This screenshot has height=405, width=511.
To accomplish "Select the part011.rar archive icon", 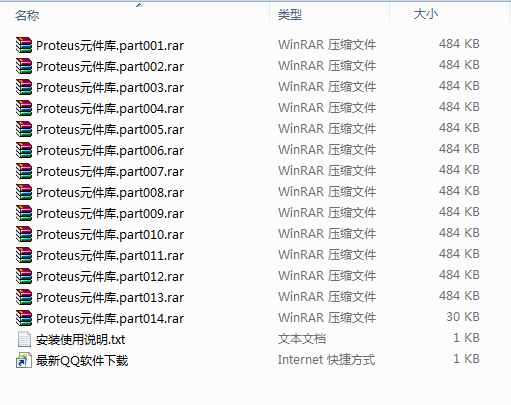I will pyautogui.click(x=24, y=255).
